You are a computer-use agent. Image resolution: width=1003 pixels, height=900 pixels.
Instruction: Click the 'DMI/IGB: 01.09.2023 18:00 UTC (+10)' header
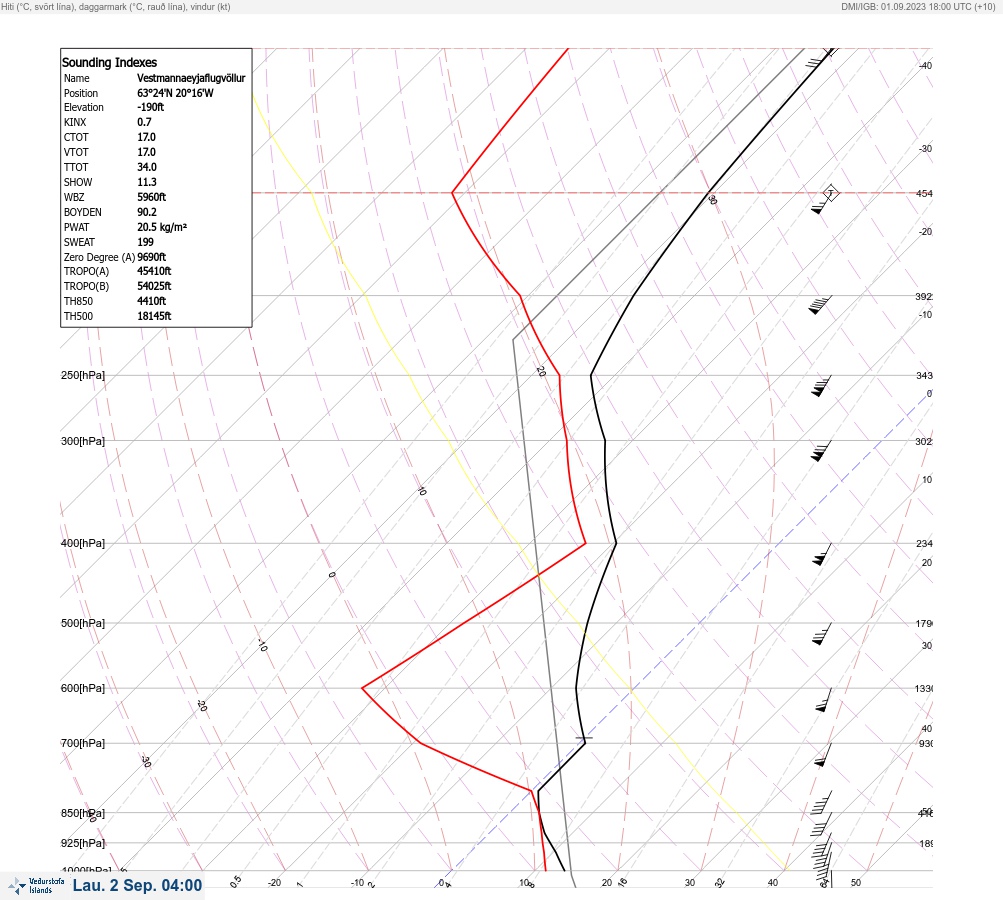pyautogui.click(x=919, y=7)
